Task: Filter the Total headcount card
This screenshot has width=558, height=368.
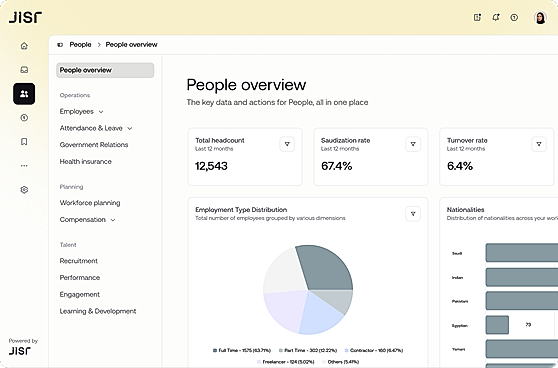Action: (287, 144)
